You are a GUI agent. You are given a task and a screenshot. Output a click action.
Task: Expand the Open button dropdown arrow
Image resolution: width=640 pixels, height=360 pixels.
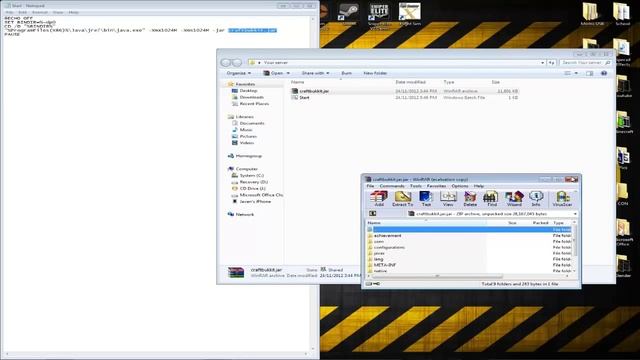[288, 73]
